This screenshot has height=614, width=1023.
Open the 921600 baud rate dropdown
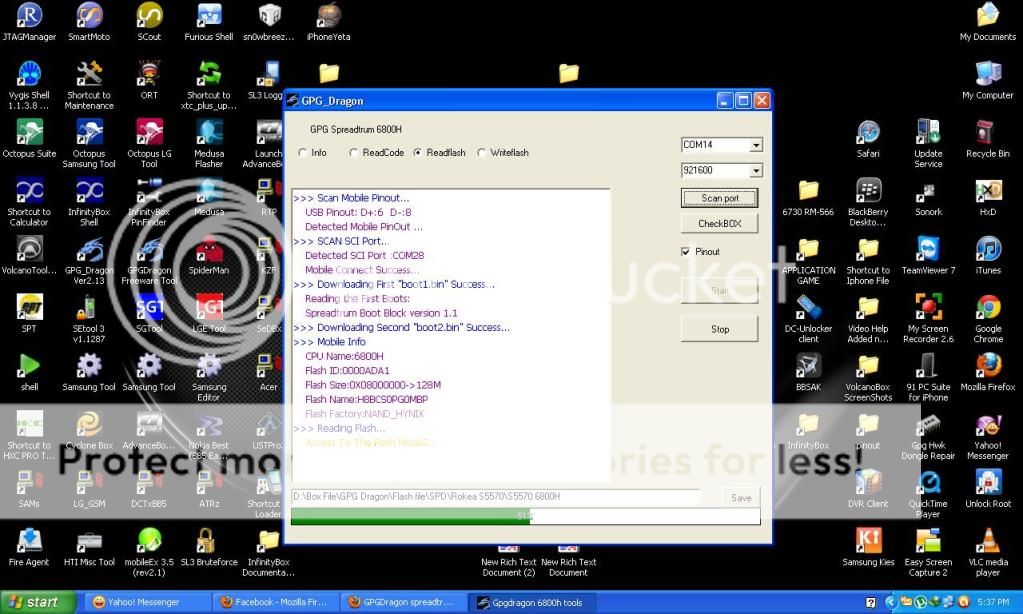[755, 171]
